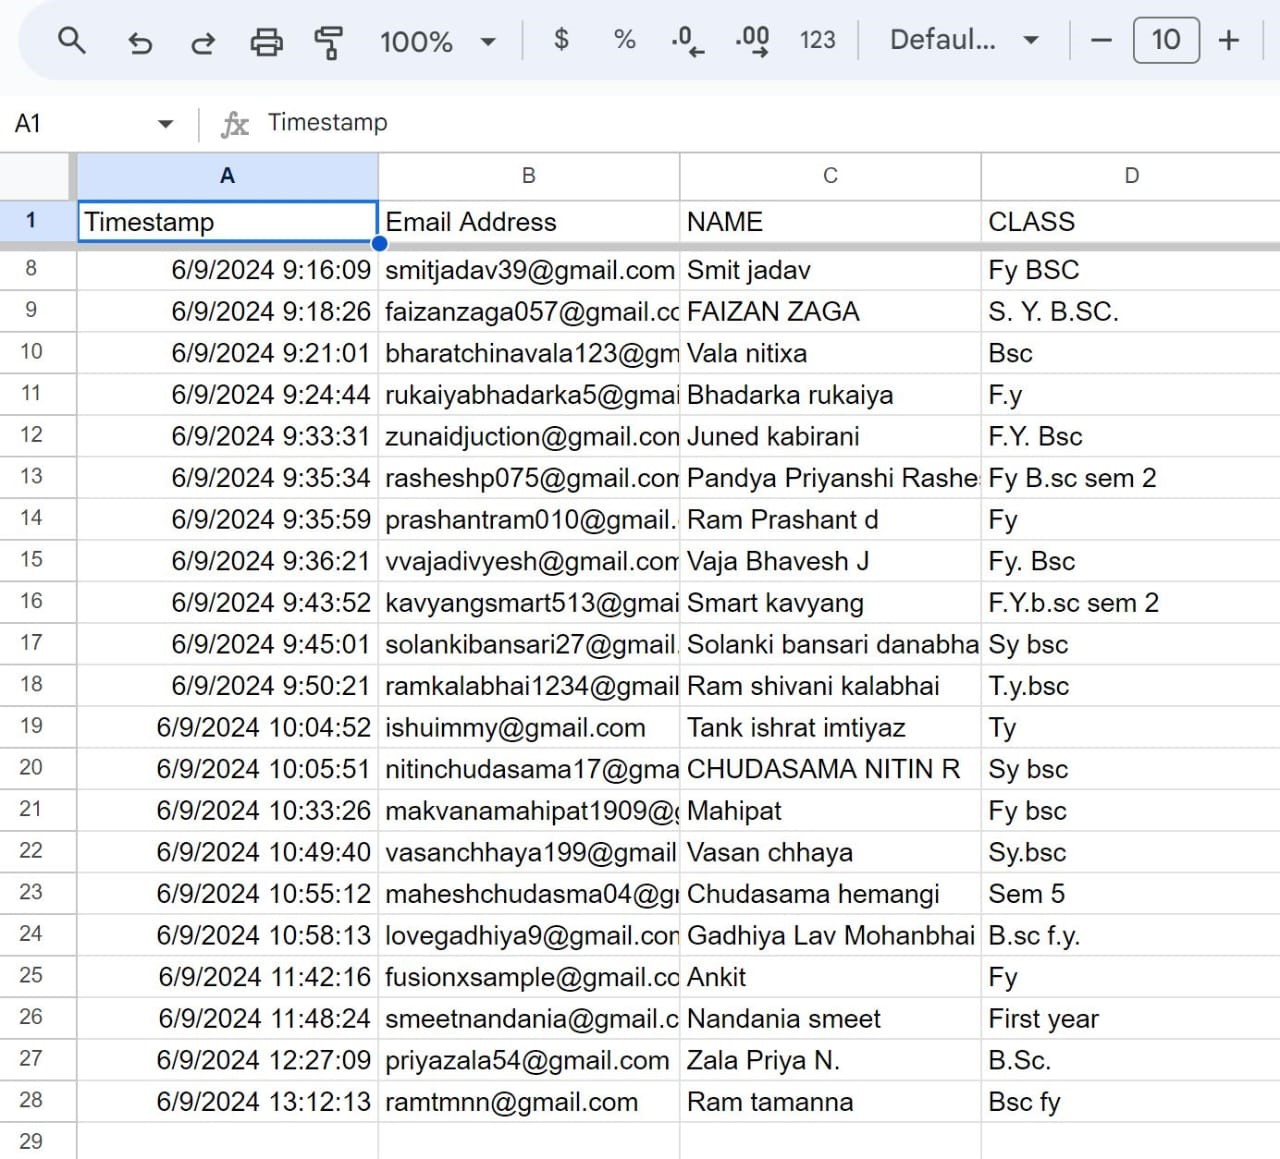The image size is (1280, 1159).
Task: Apply percent format icon
Action: coord(624,40)
